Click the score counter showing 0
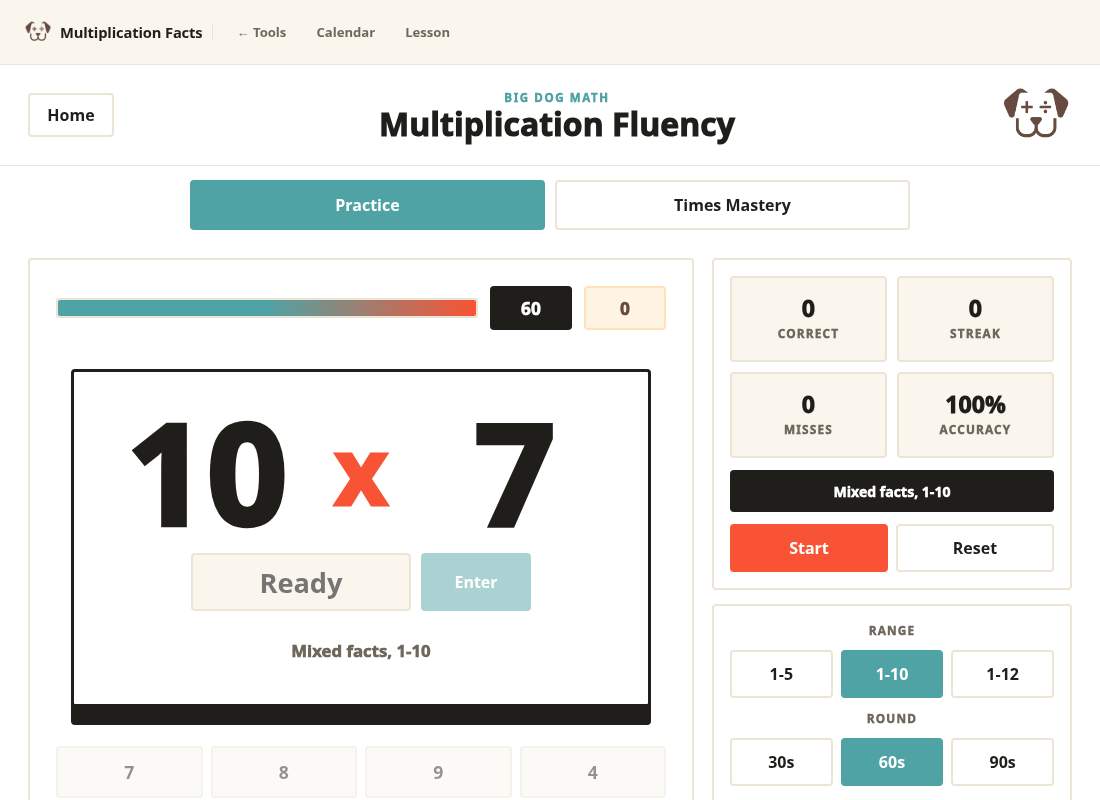The image size is (1100, 800). pos(624,308)
